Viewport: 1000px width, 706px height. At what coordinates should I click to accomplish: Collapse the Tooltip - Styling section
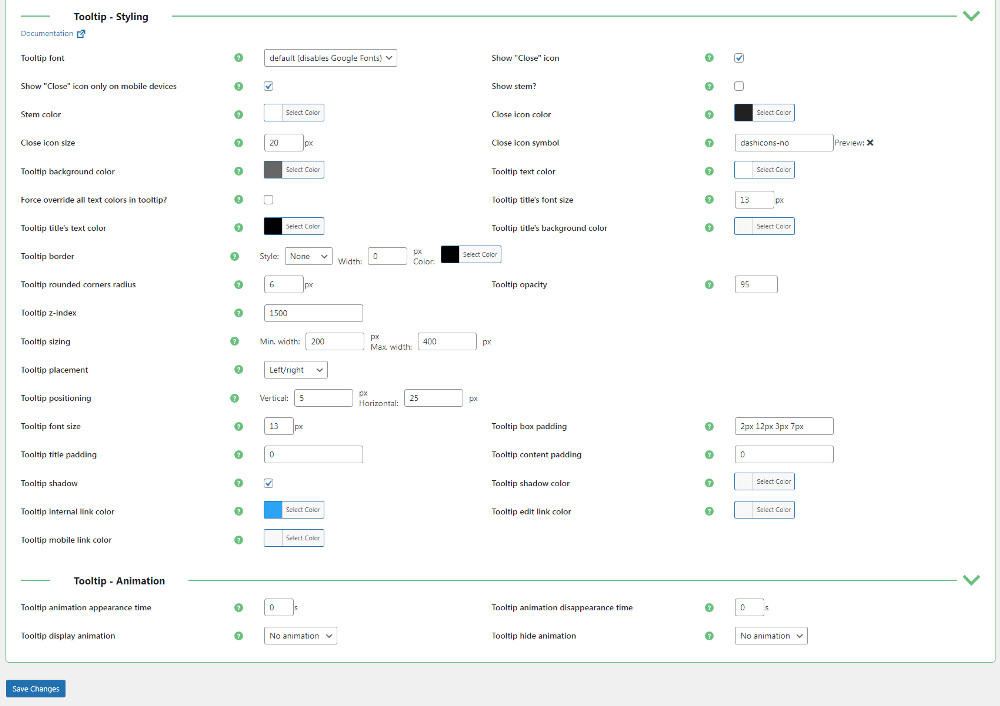click(970, 16)
